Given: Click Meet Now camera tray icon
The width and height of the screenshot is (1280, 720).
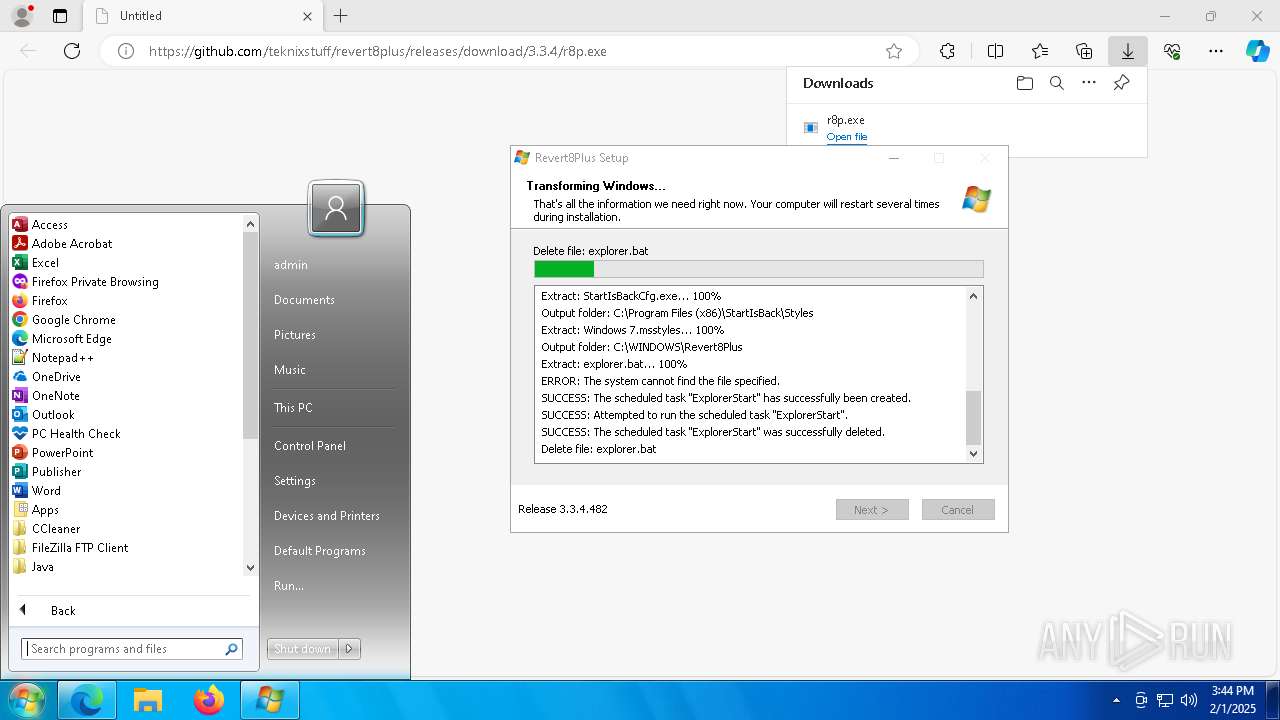Looking at the screenshot, I should [1141, 700].
